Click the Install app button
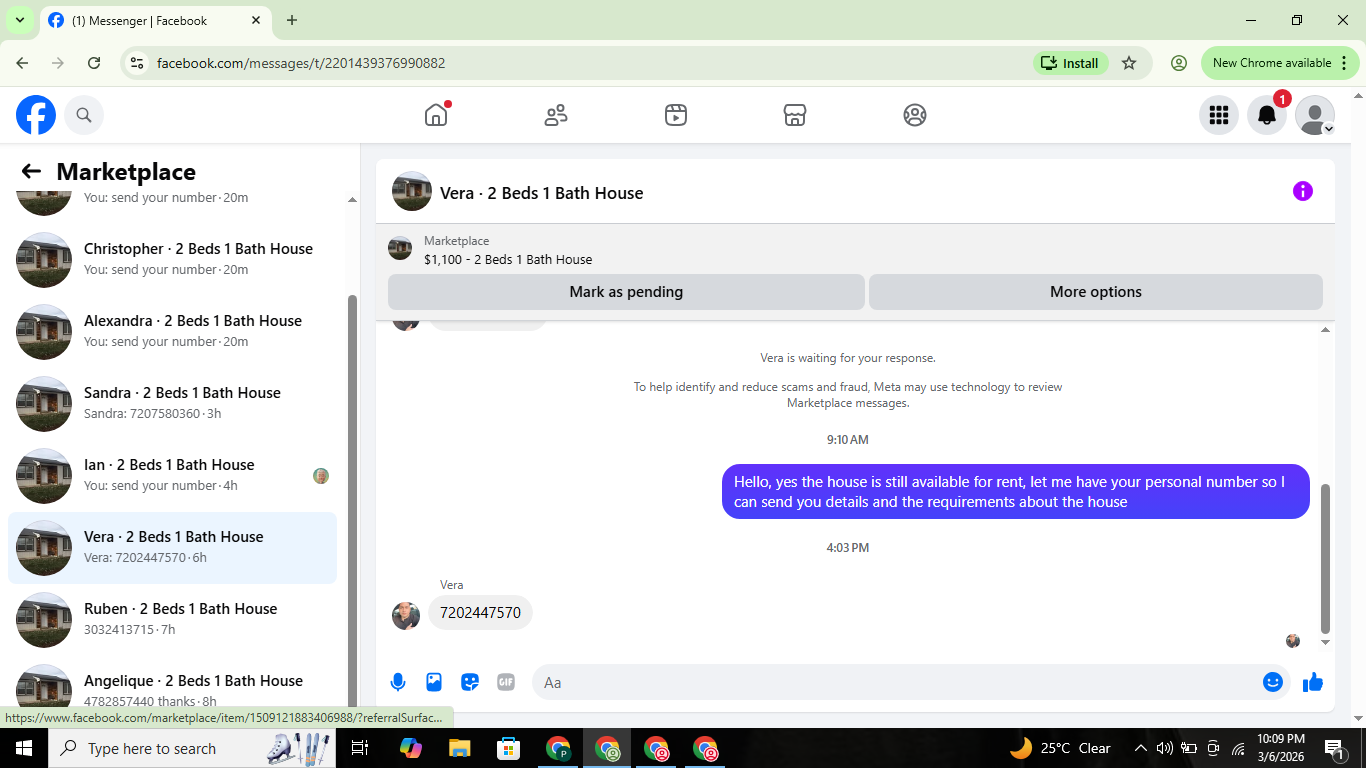 click(x=1071, y=63)
